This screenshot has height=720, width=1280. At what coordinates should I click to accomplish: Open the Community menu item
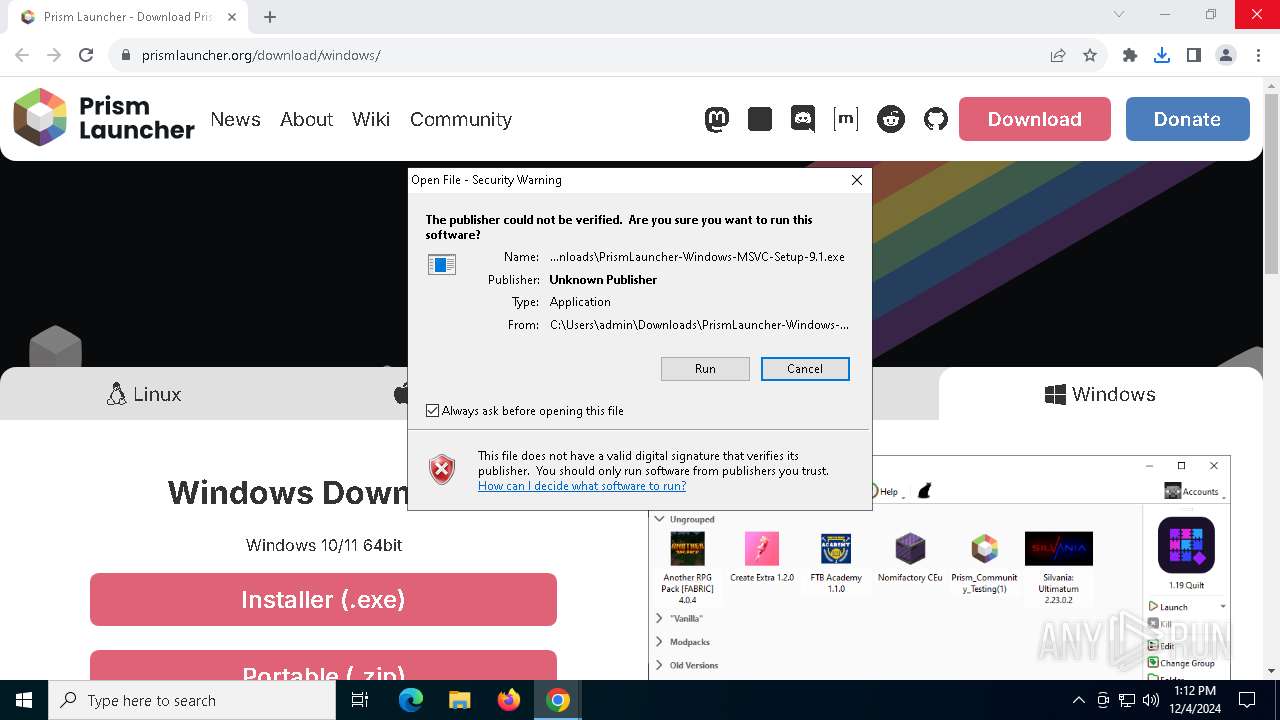[x=461, y=119]
